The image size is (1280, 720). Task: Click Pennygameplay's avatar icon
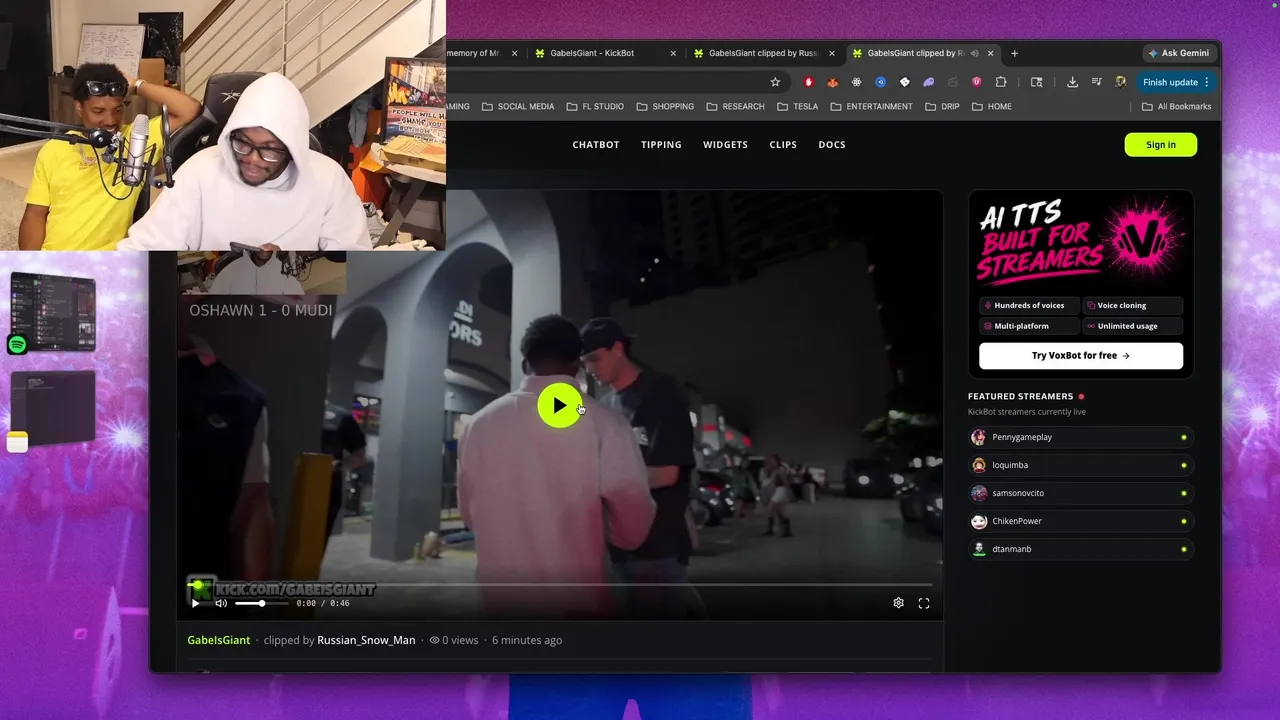979,437
